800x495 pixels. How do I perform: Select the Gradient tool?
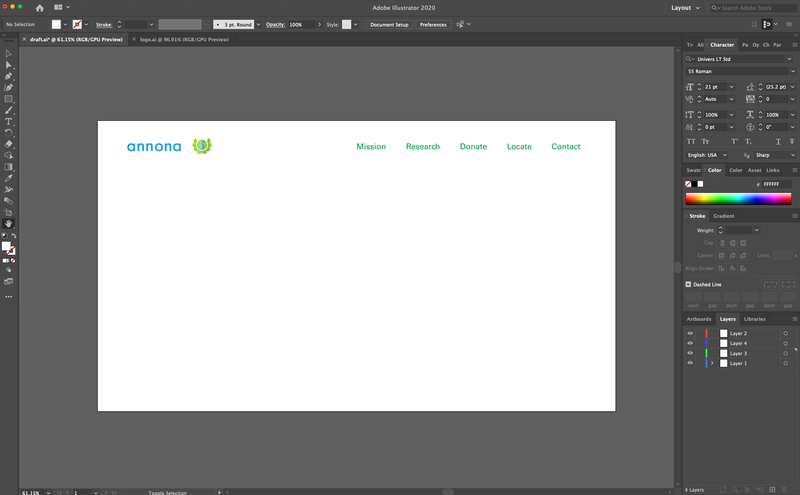coord(8,167)
